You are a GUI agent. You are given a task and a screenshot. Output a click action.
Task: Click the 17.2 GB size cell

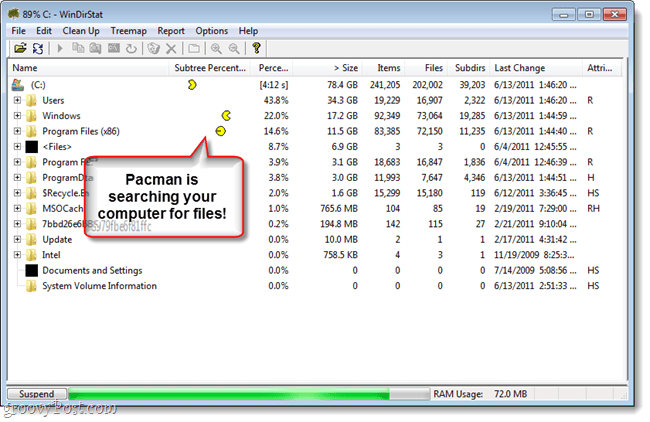342,116
